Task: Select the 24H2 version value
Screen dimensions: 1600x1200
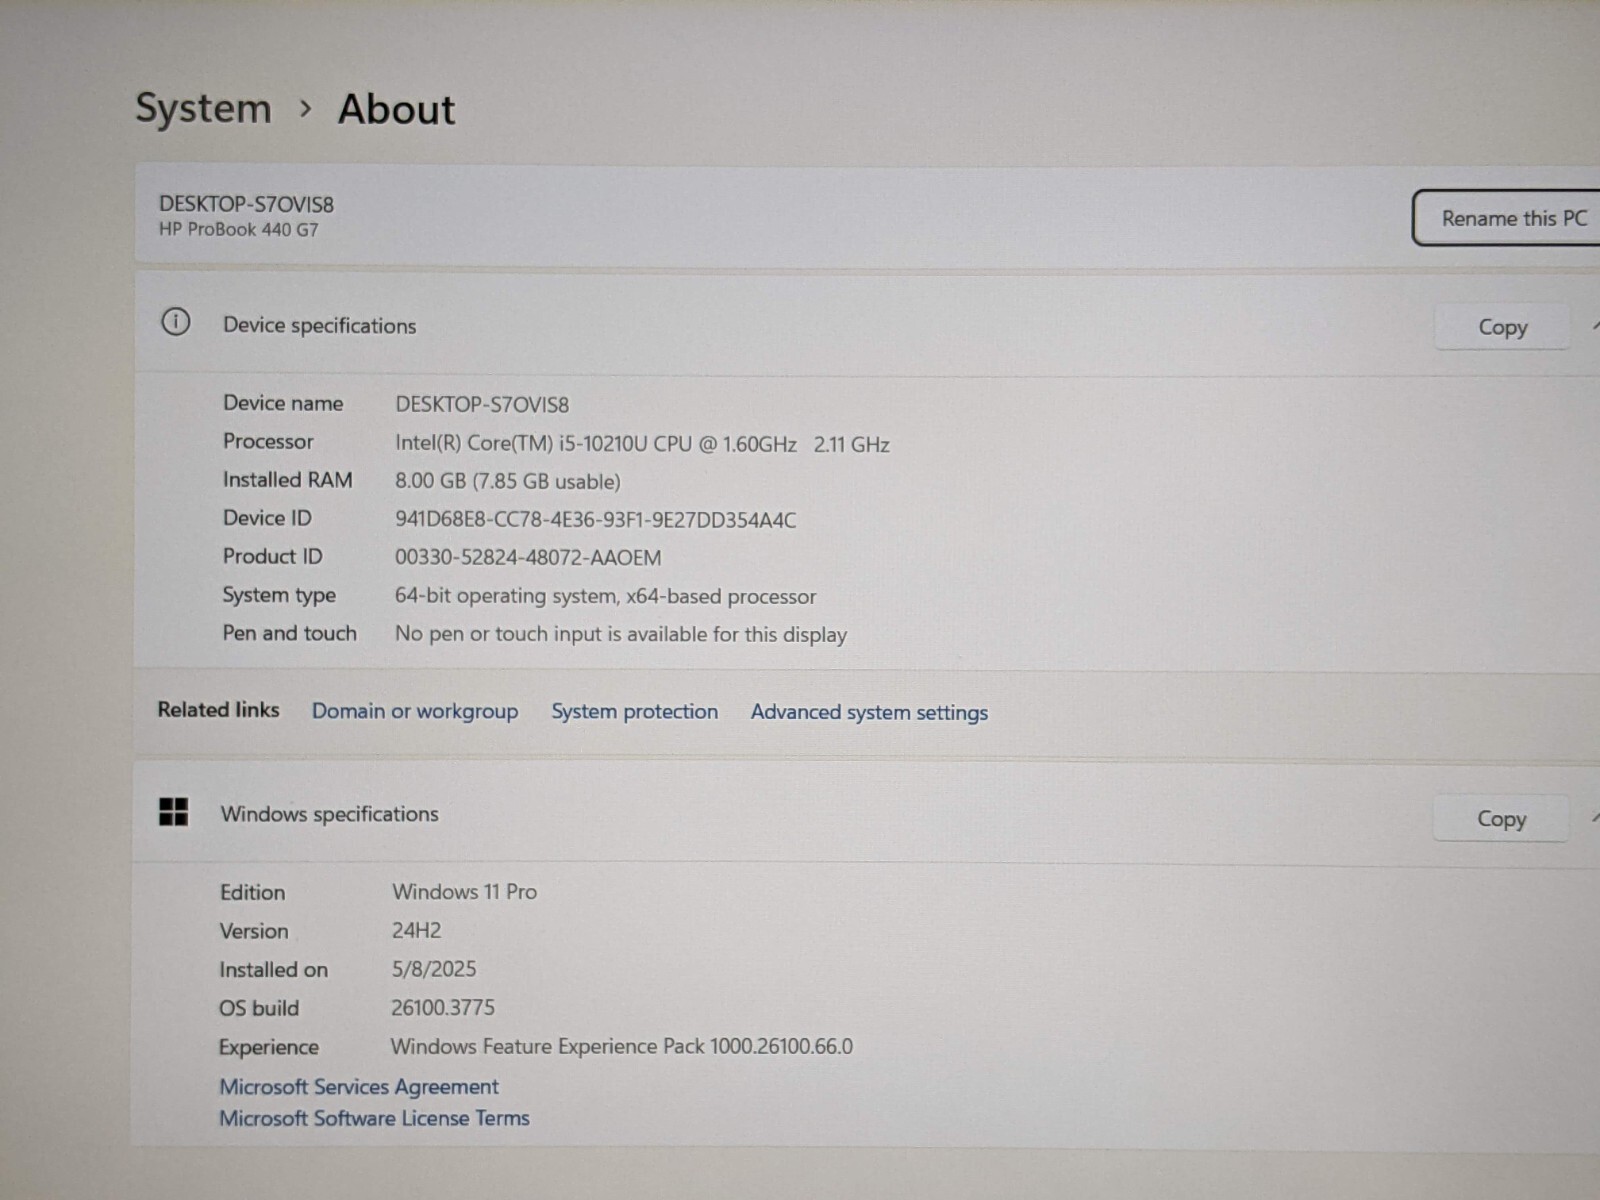Action: click(416, 930)
